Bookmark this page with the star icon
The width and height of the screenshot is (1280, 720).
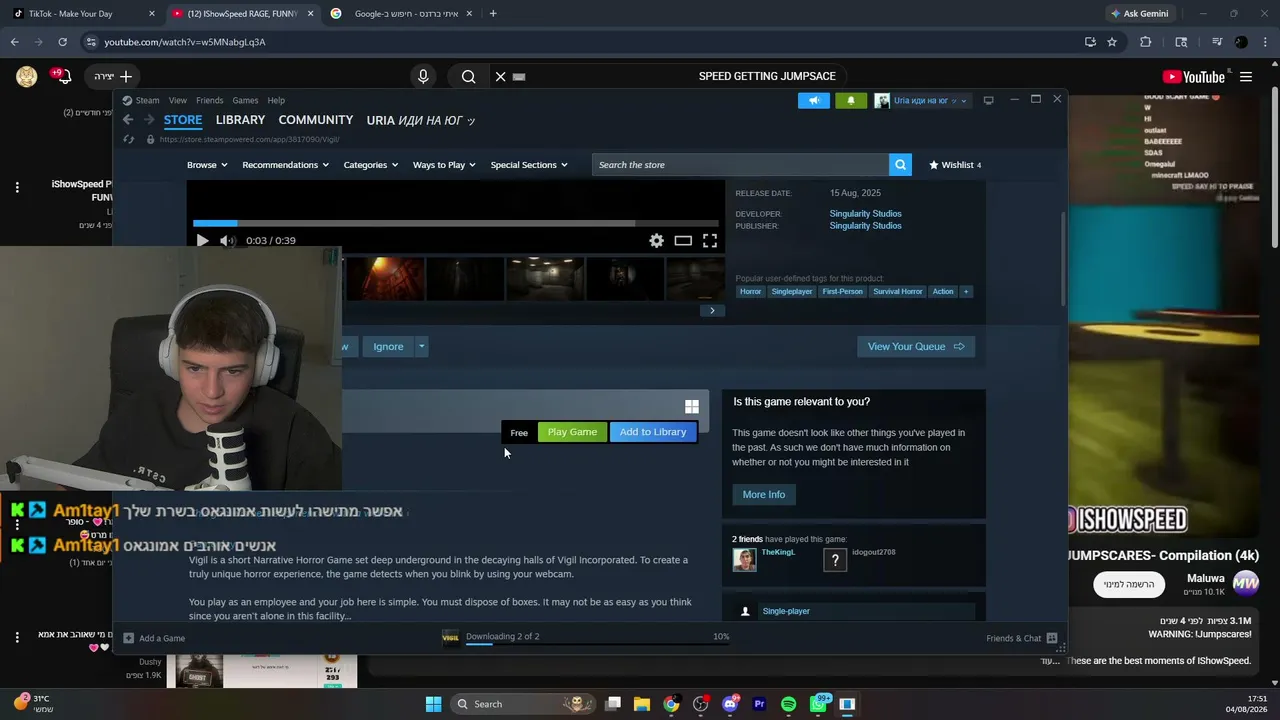click(x=1112, y=42)
